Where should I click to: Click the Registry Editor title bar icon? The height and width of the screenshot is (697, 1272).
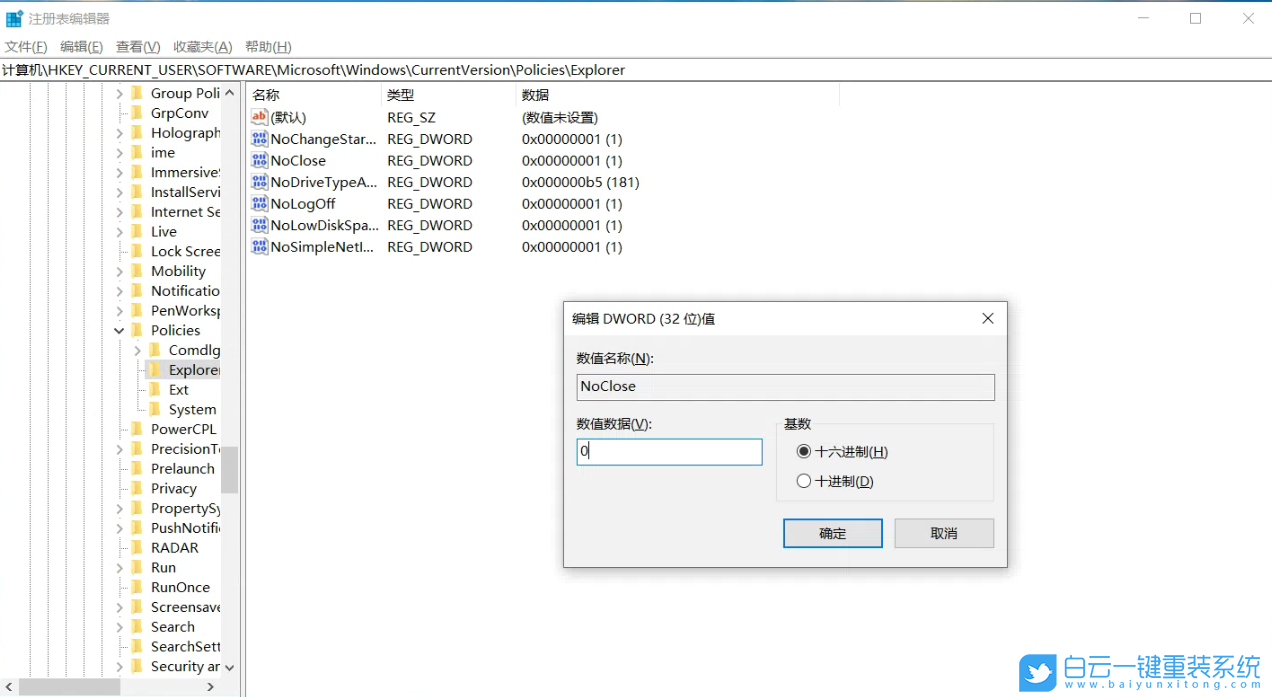tap(14, 17)
